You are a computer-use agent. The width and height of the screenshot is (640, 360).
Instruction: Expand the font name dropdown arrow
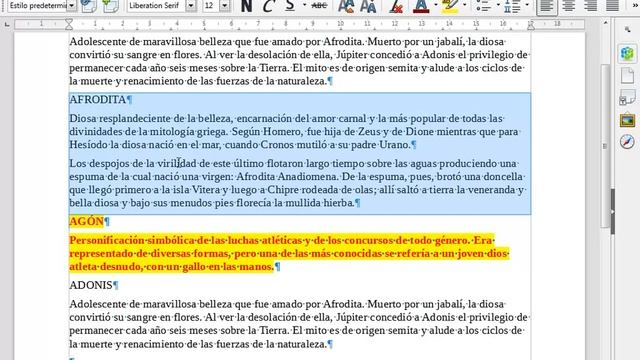[x=191, y=6]
